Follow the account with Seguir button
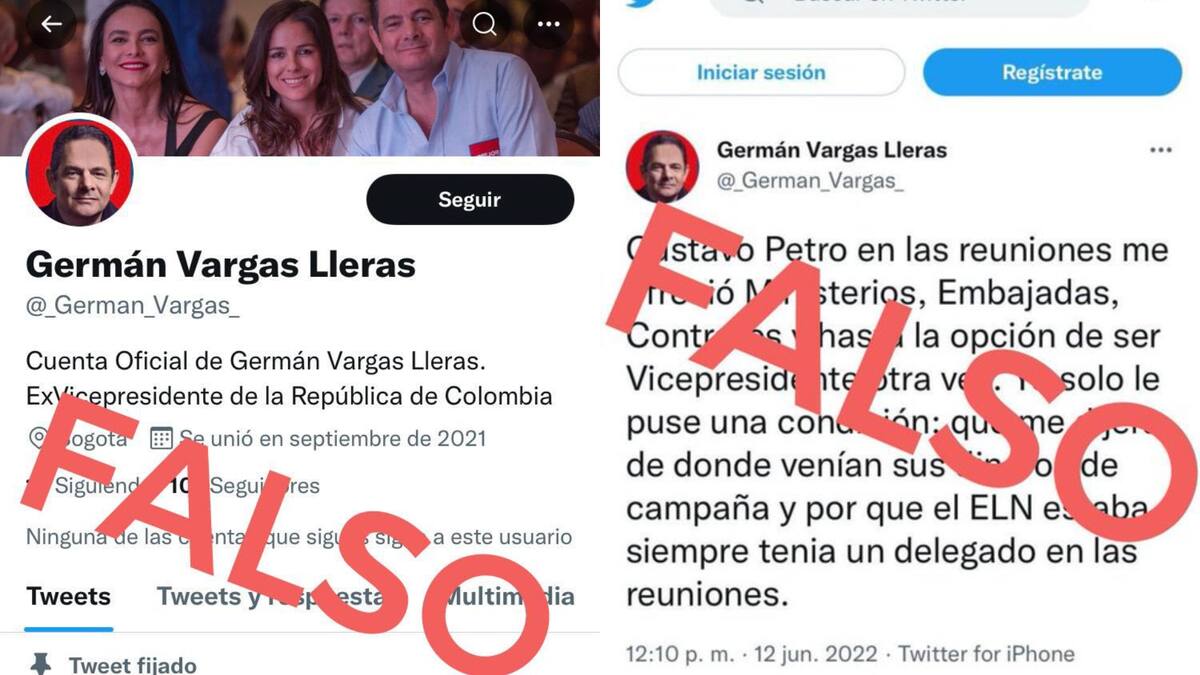Screen dimensions: 1200x675 470,200
